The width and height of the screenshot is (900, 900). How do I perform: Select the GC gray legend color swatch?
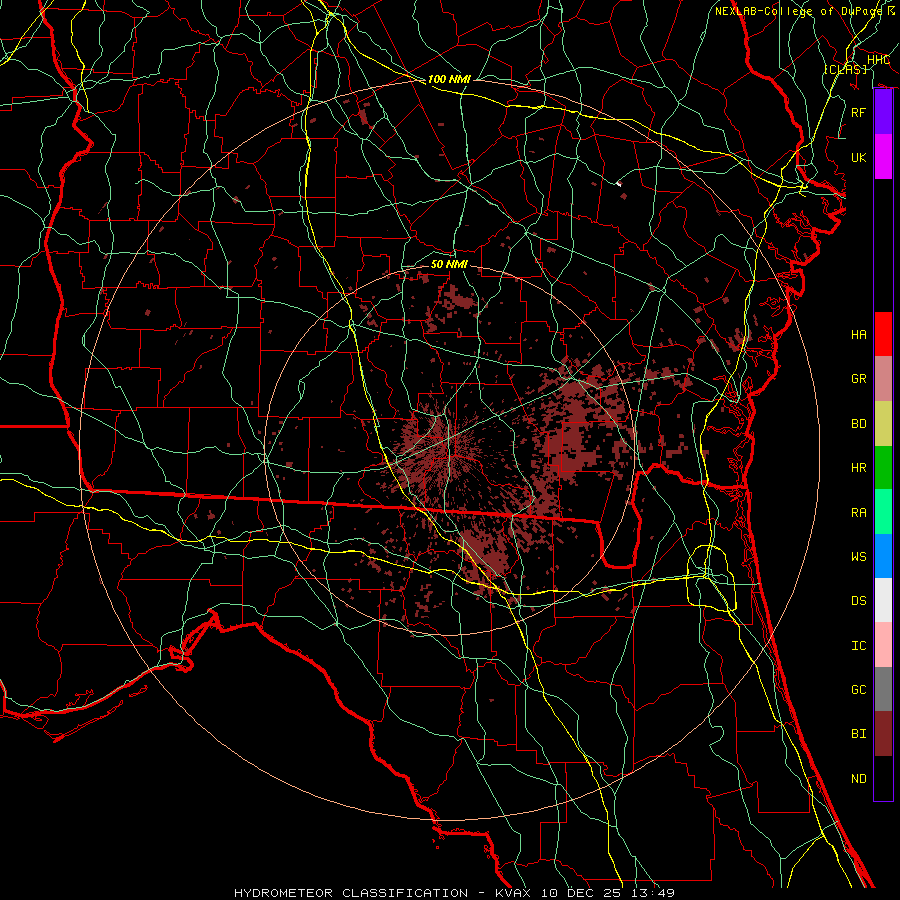coord(883,689)
